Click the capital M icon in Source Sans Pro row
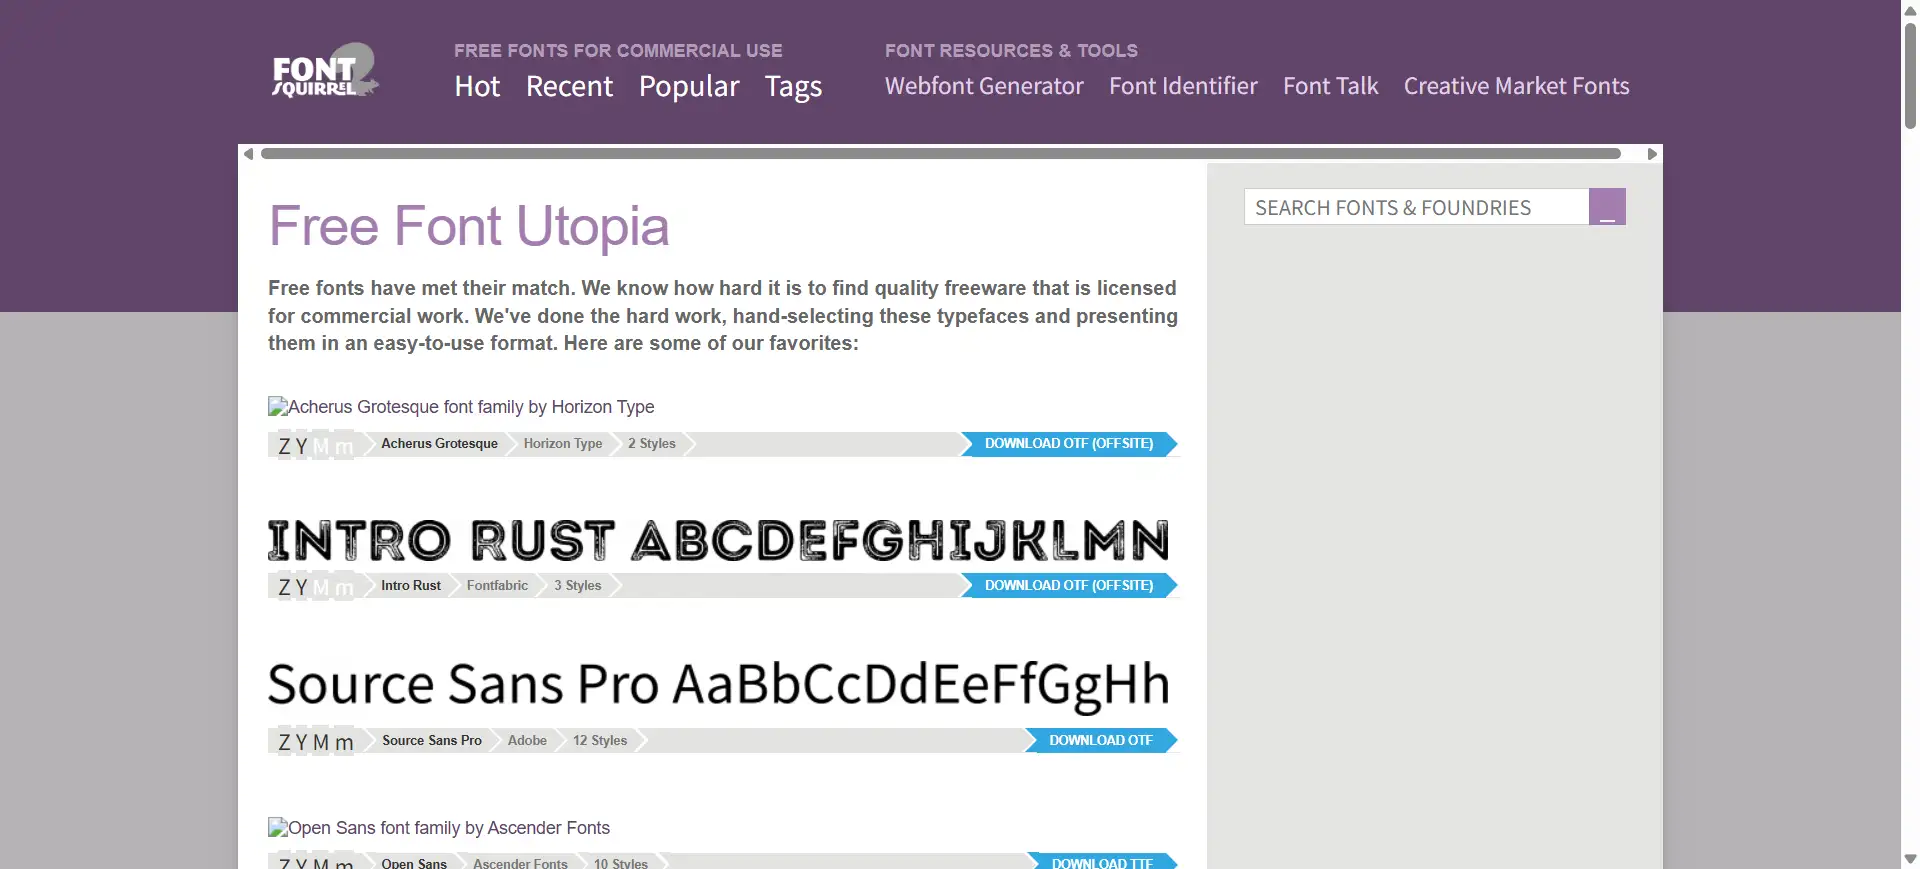The image size is (1920, 869). pyautogui.click(x=320, y=742)
